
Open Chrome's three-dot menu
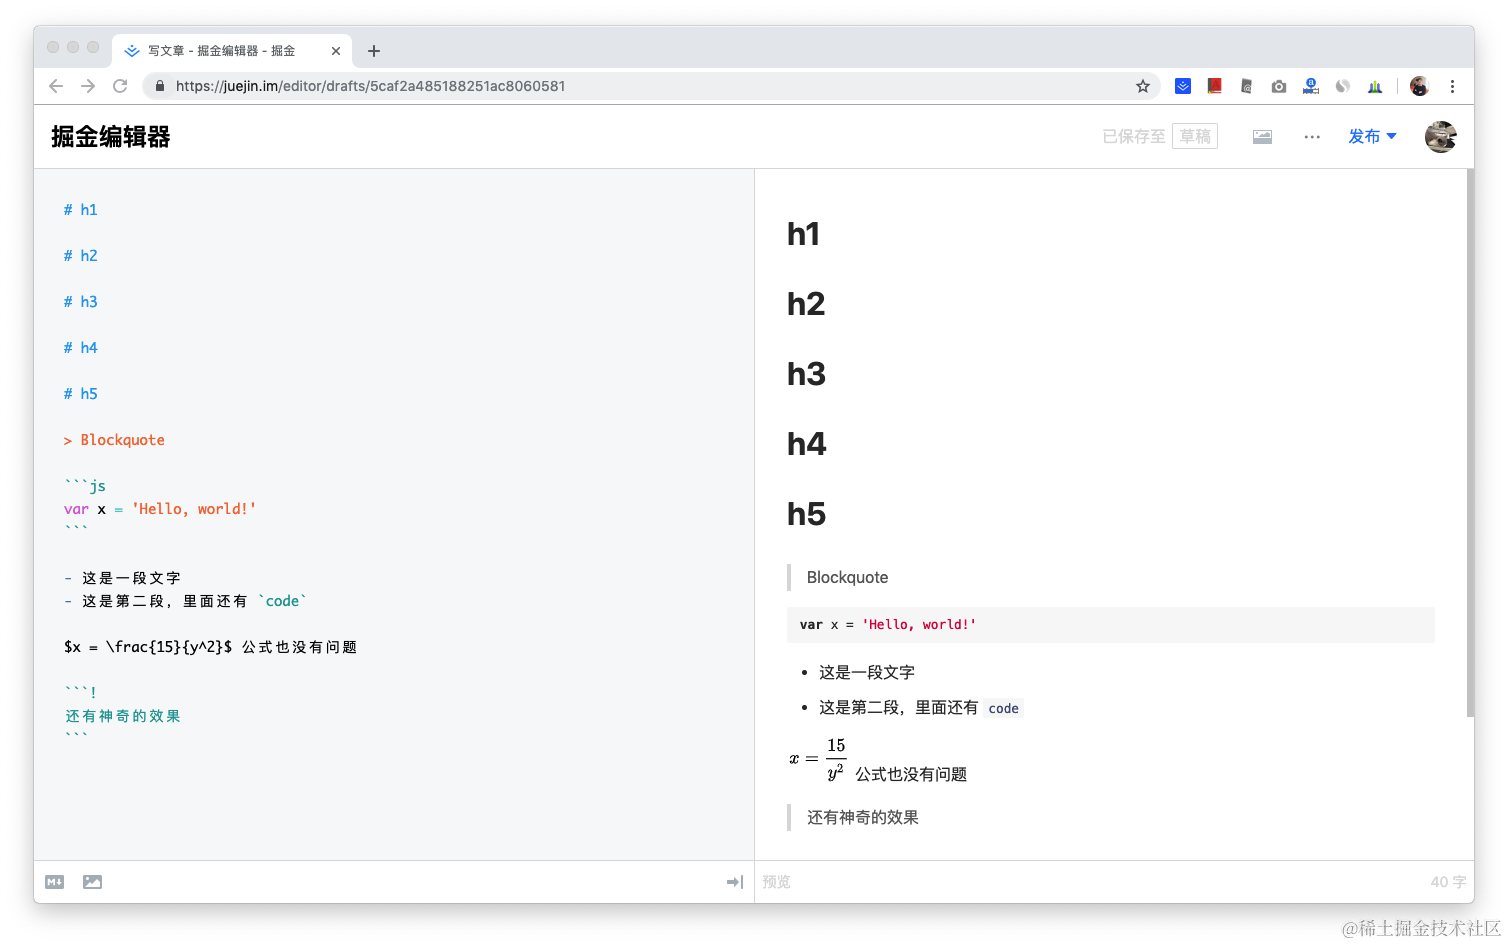coord(1452,86)
